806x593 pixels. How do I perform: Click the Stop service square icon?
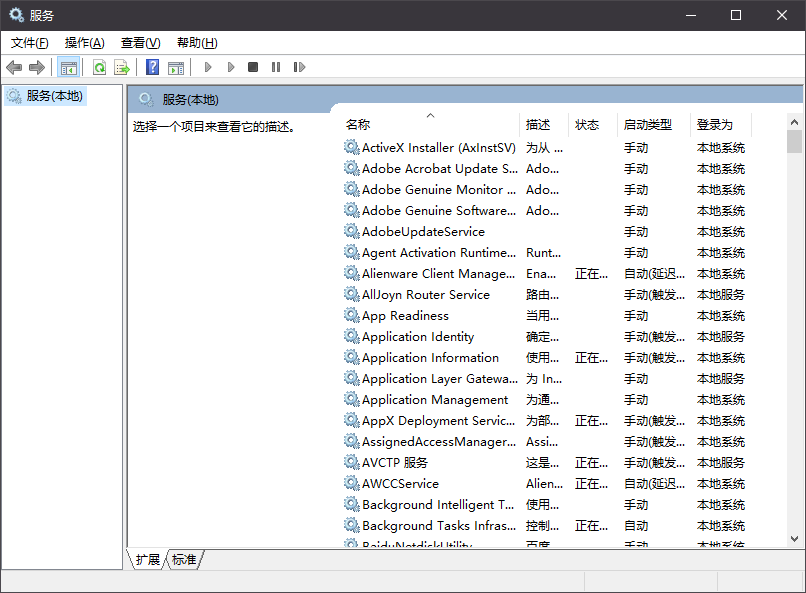pos(253,67)
